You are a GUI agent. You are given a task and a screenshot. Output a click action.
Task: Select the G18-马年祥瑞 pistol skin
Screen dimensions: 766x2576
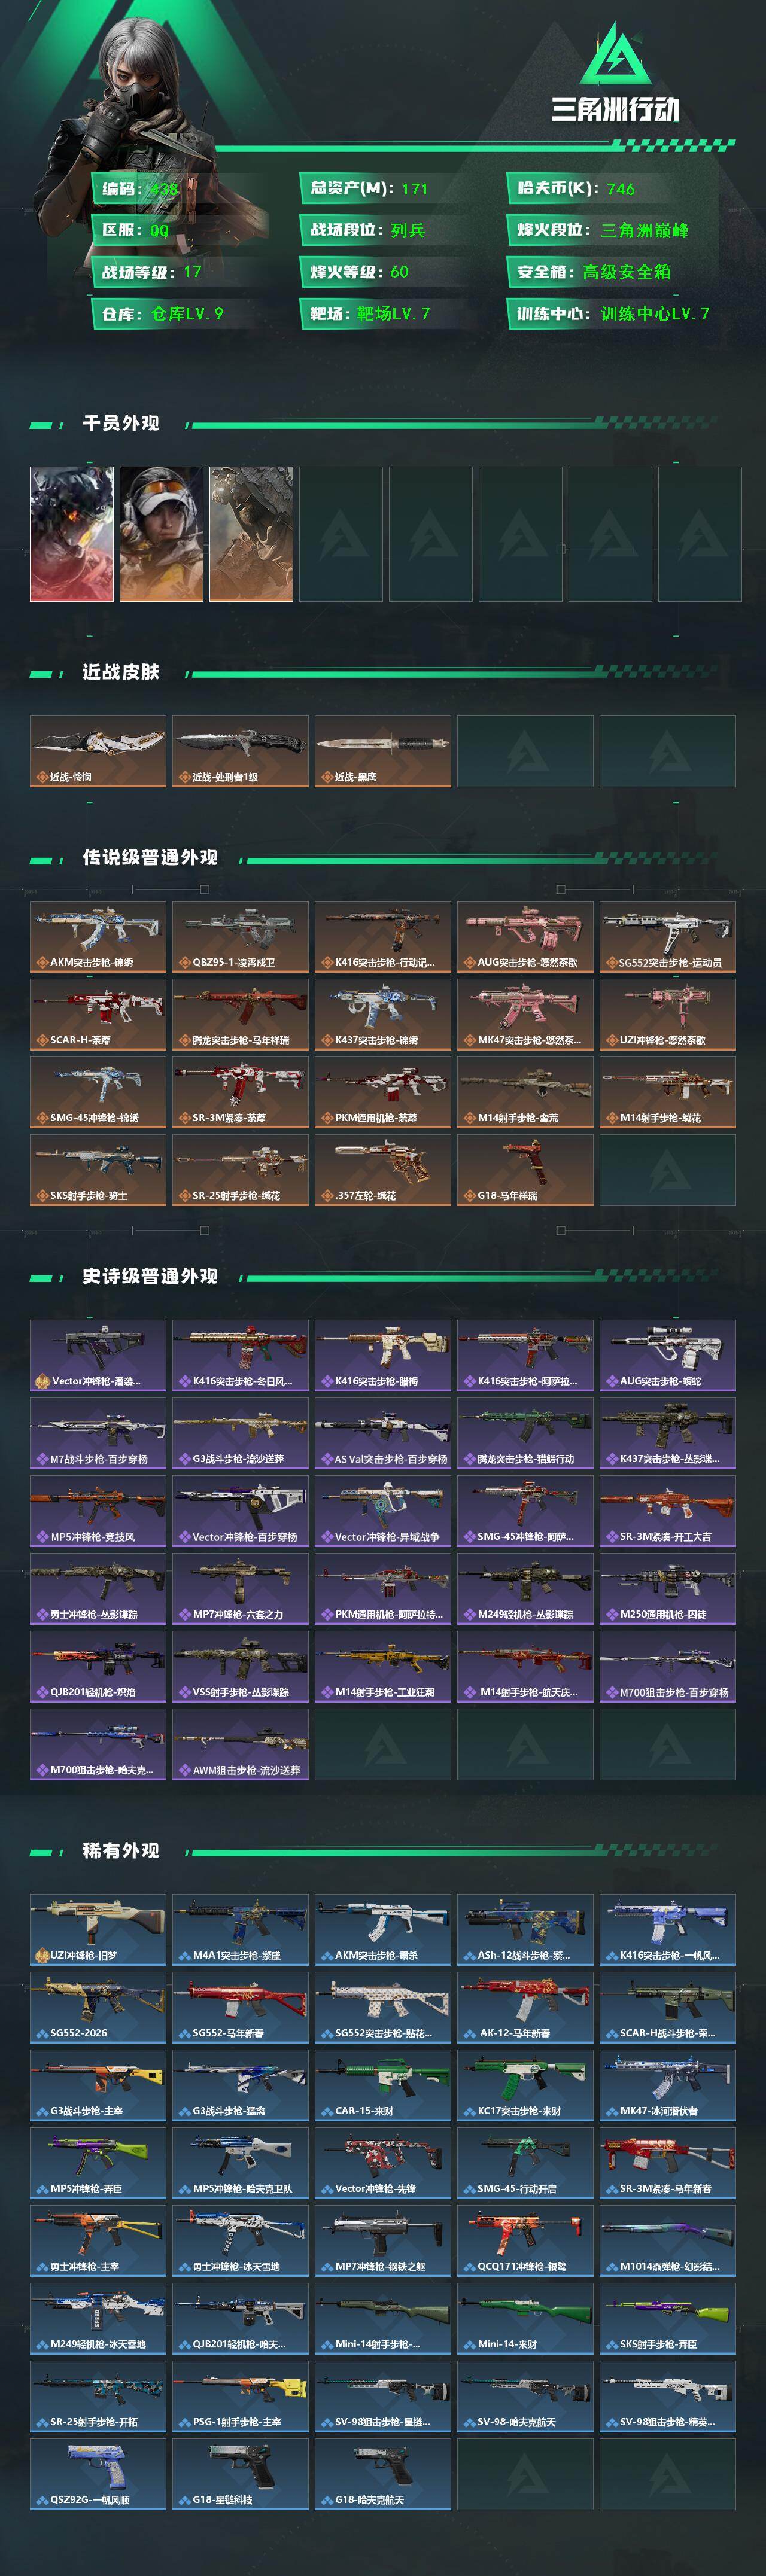click(x=525, y=1169)
